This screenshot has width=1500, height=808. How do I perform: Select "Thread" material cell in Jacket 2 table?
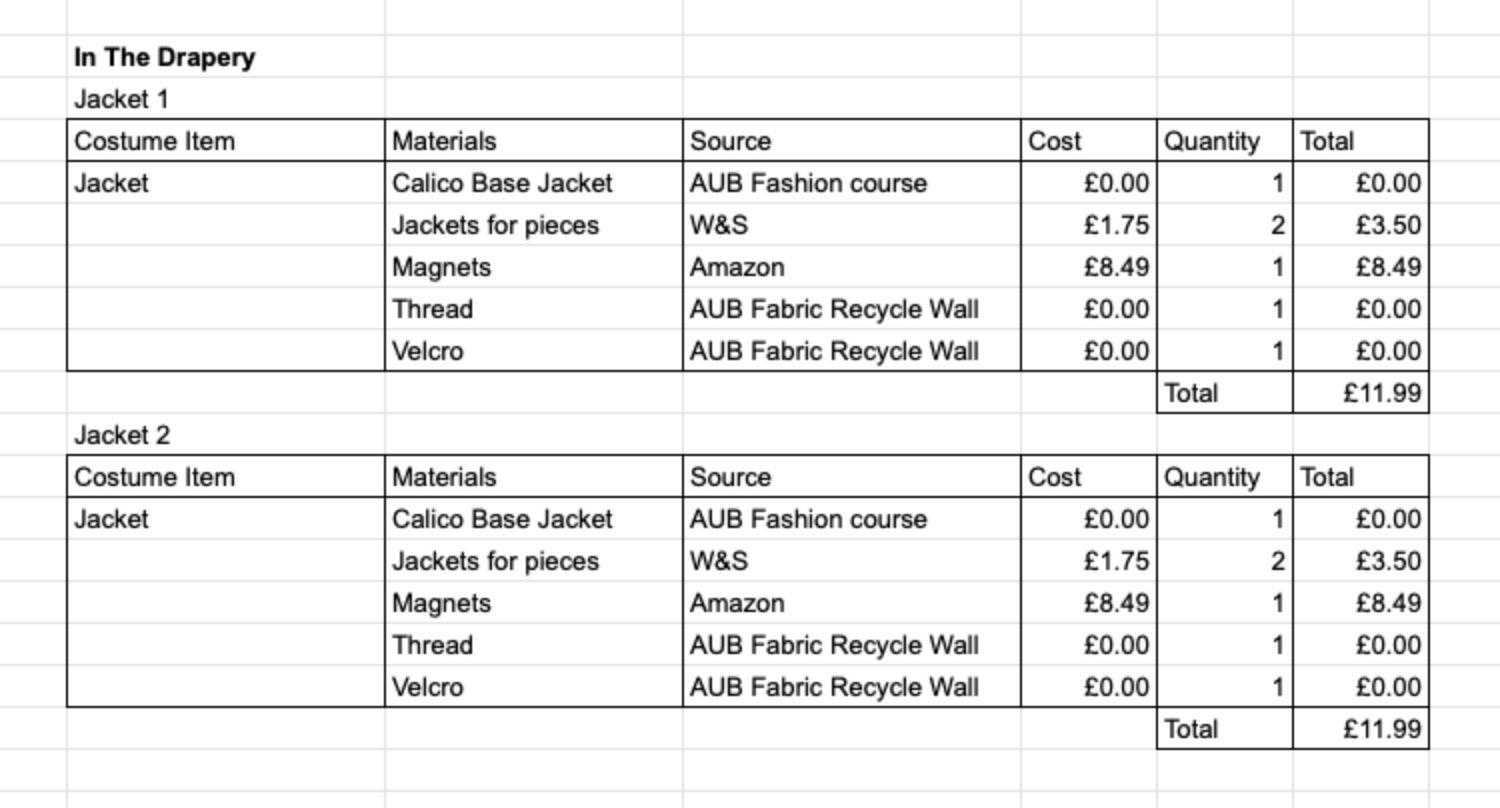[432, 645]
